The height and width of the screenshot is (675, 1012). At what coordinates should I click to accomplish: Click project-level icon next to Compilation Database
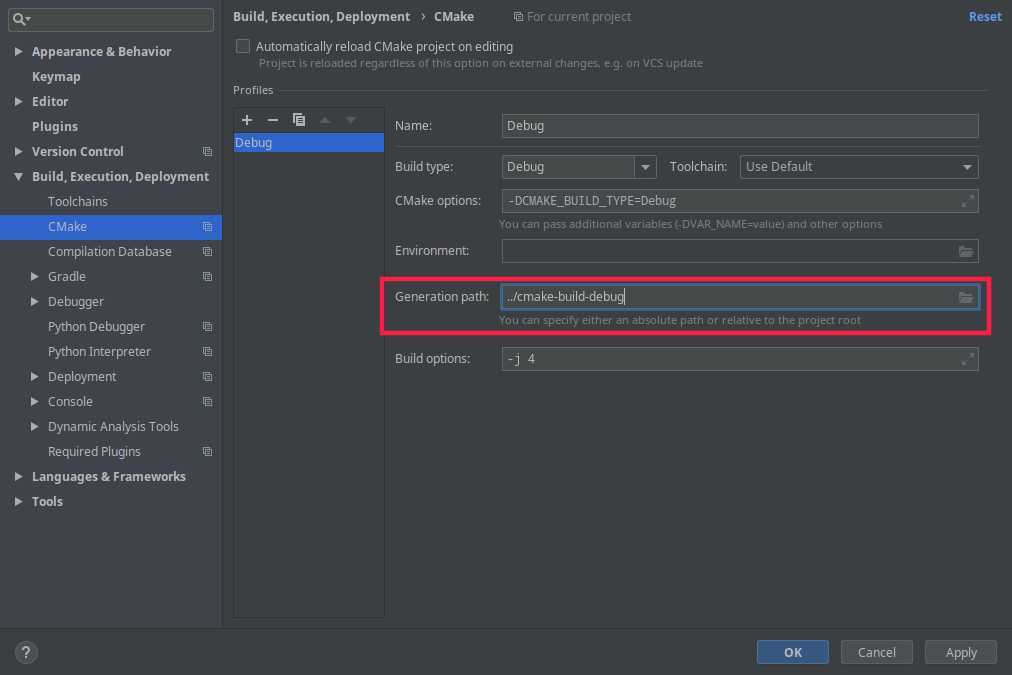click(x=207, y=252)
